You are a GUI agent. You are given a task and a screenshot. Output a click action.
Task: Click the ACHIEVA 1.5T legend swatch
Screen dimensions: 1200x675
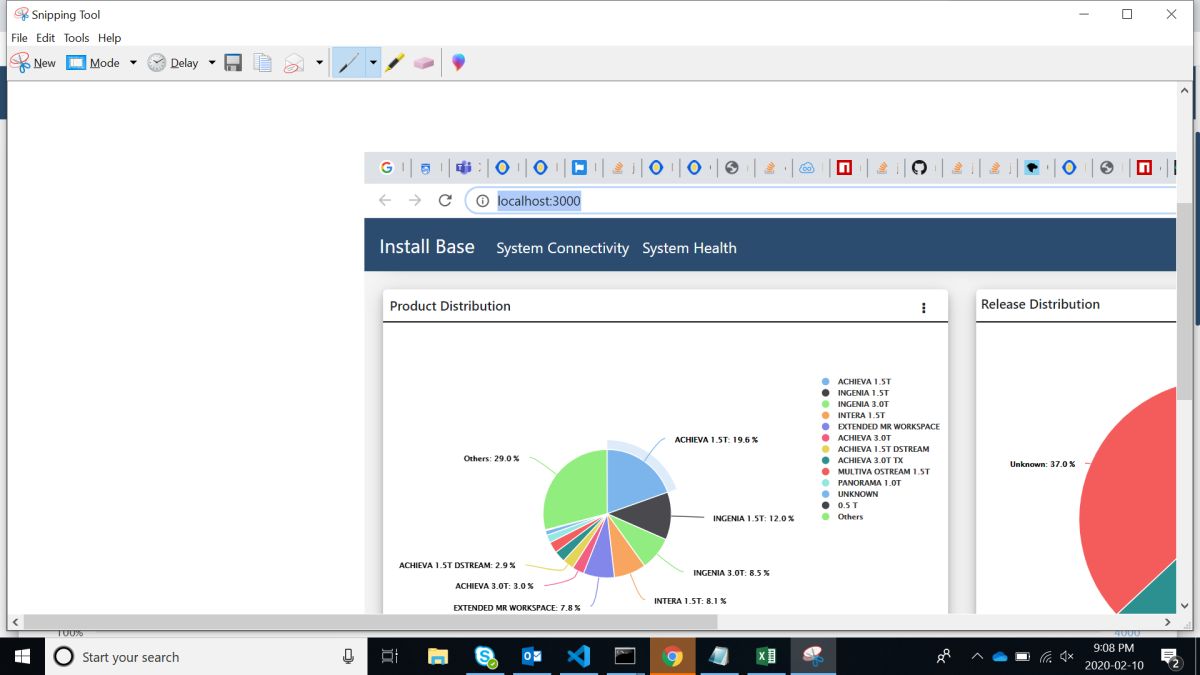(x=825, y=382)
